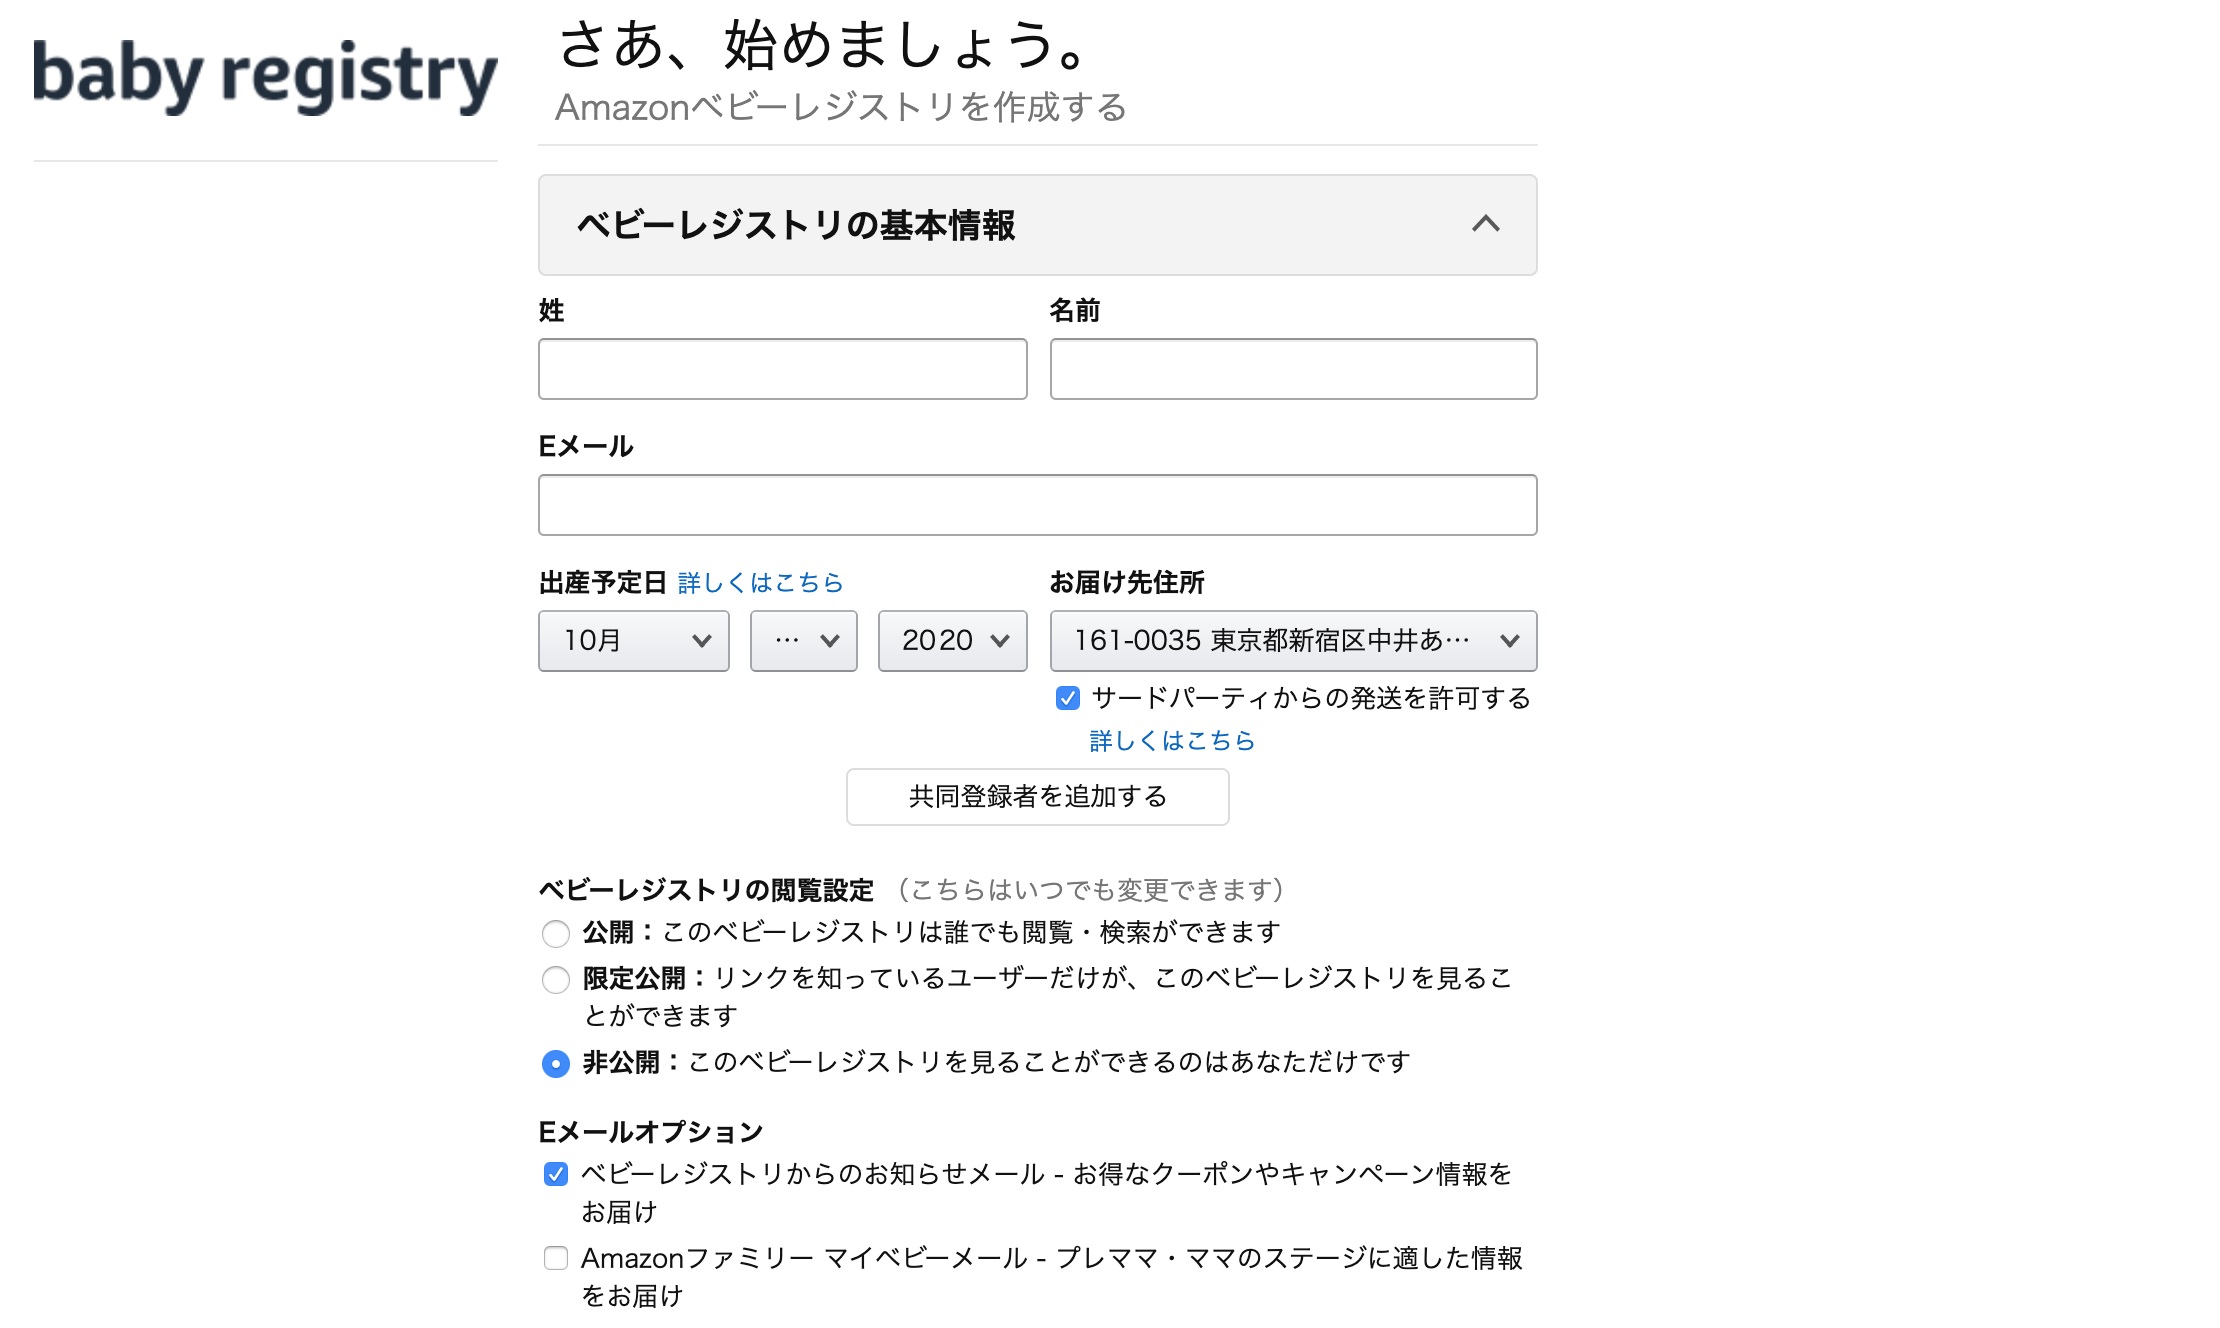Click the 名前 (first name) input field
The width and height of the screenshot is (2220, 1328).
coord(1293,369)
